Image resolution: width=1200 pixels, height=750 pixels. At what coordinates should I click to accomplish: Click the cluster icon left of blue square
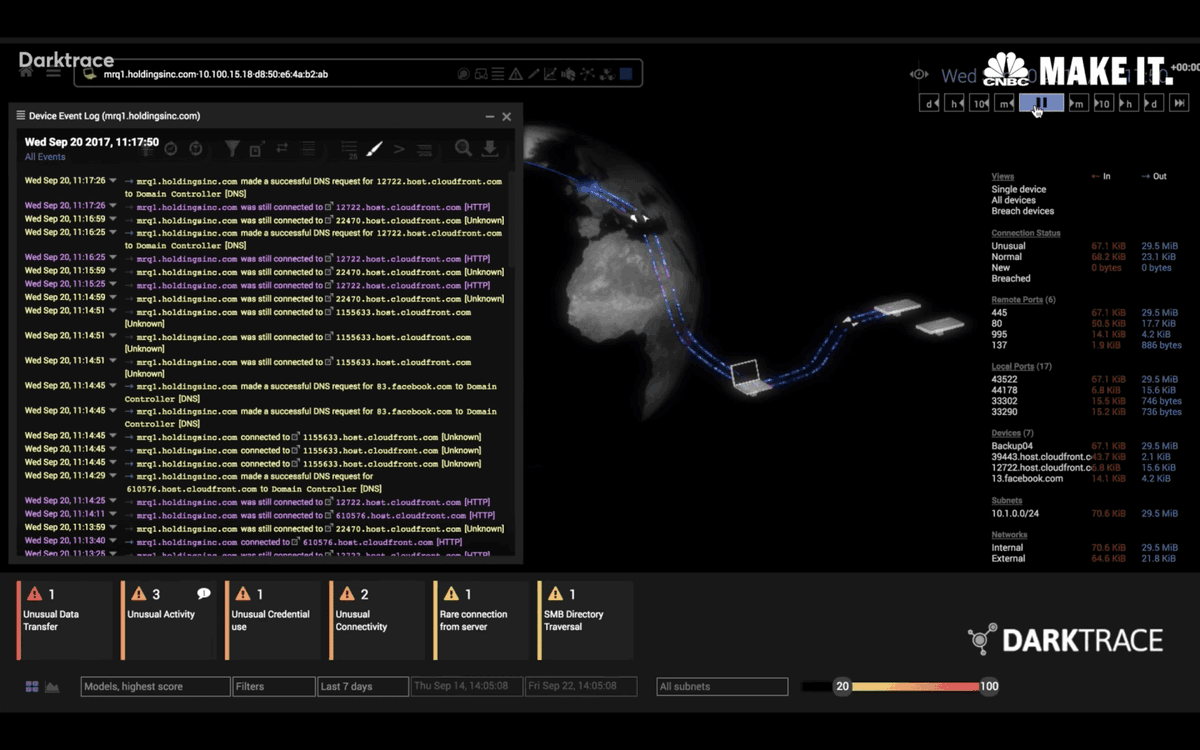coord(607,74)
